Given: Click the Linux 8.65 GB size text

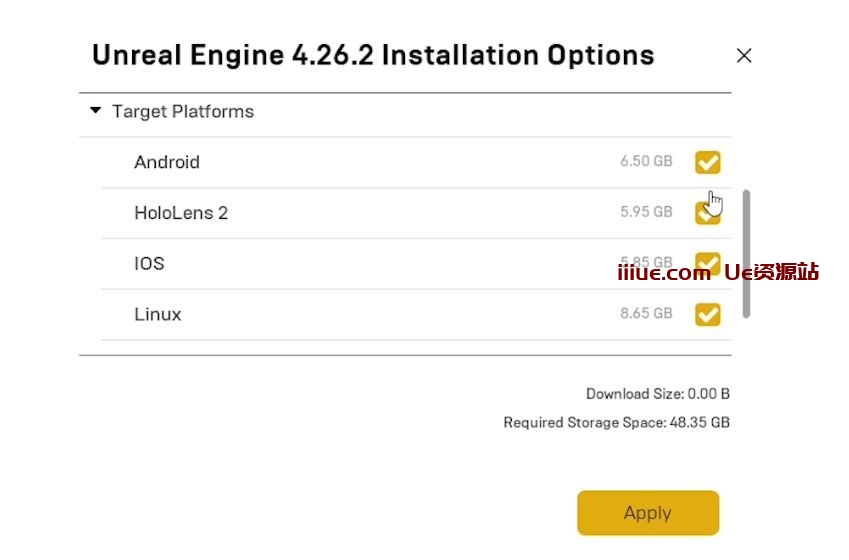Looking at the screenshot, I should (x=646, y=314).
